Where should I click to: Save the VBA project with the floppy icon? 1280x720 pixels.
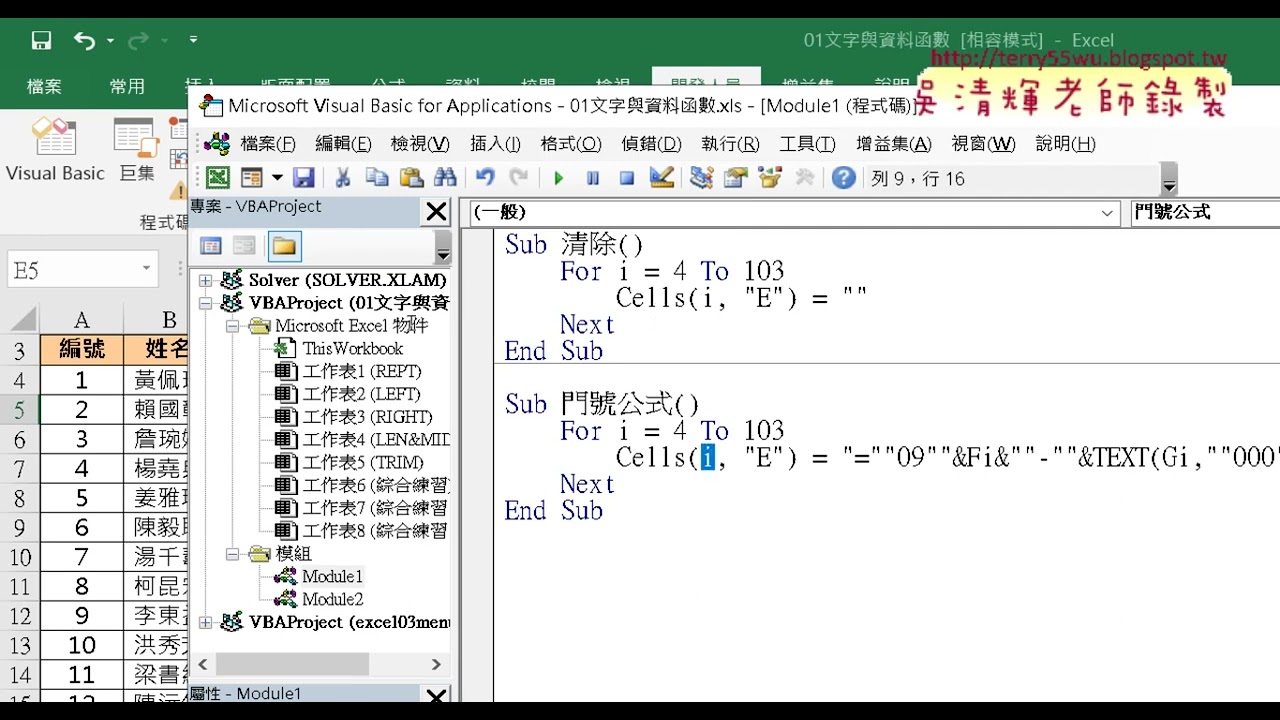304,178
